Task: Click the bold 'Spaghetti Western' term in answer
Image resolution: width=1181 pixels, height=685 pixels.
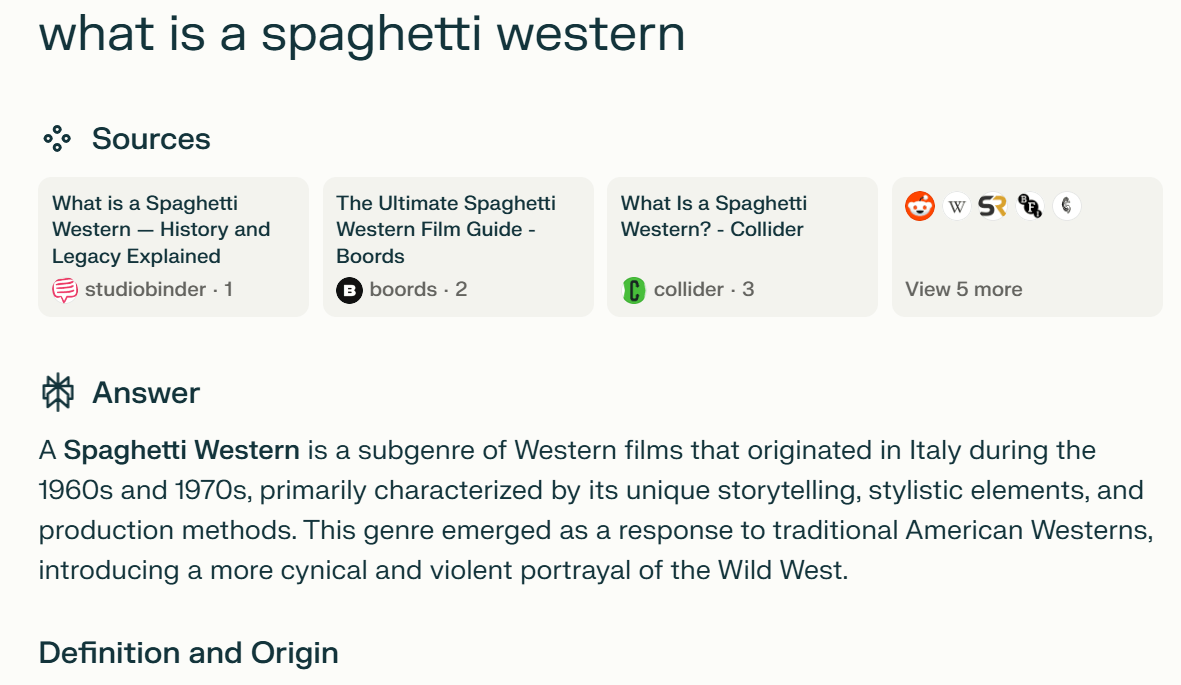Action: pyautogui.click(x=181, y=450)
